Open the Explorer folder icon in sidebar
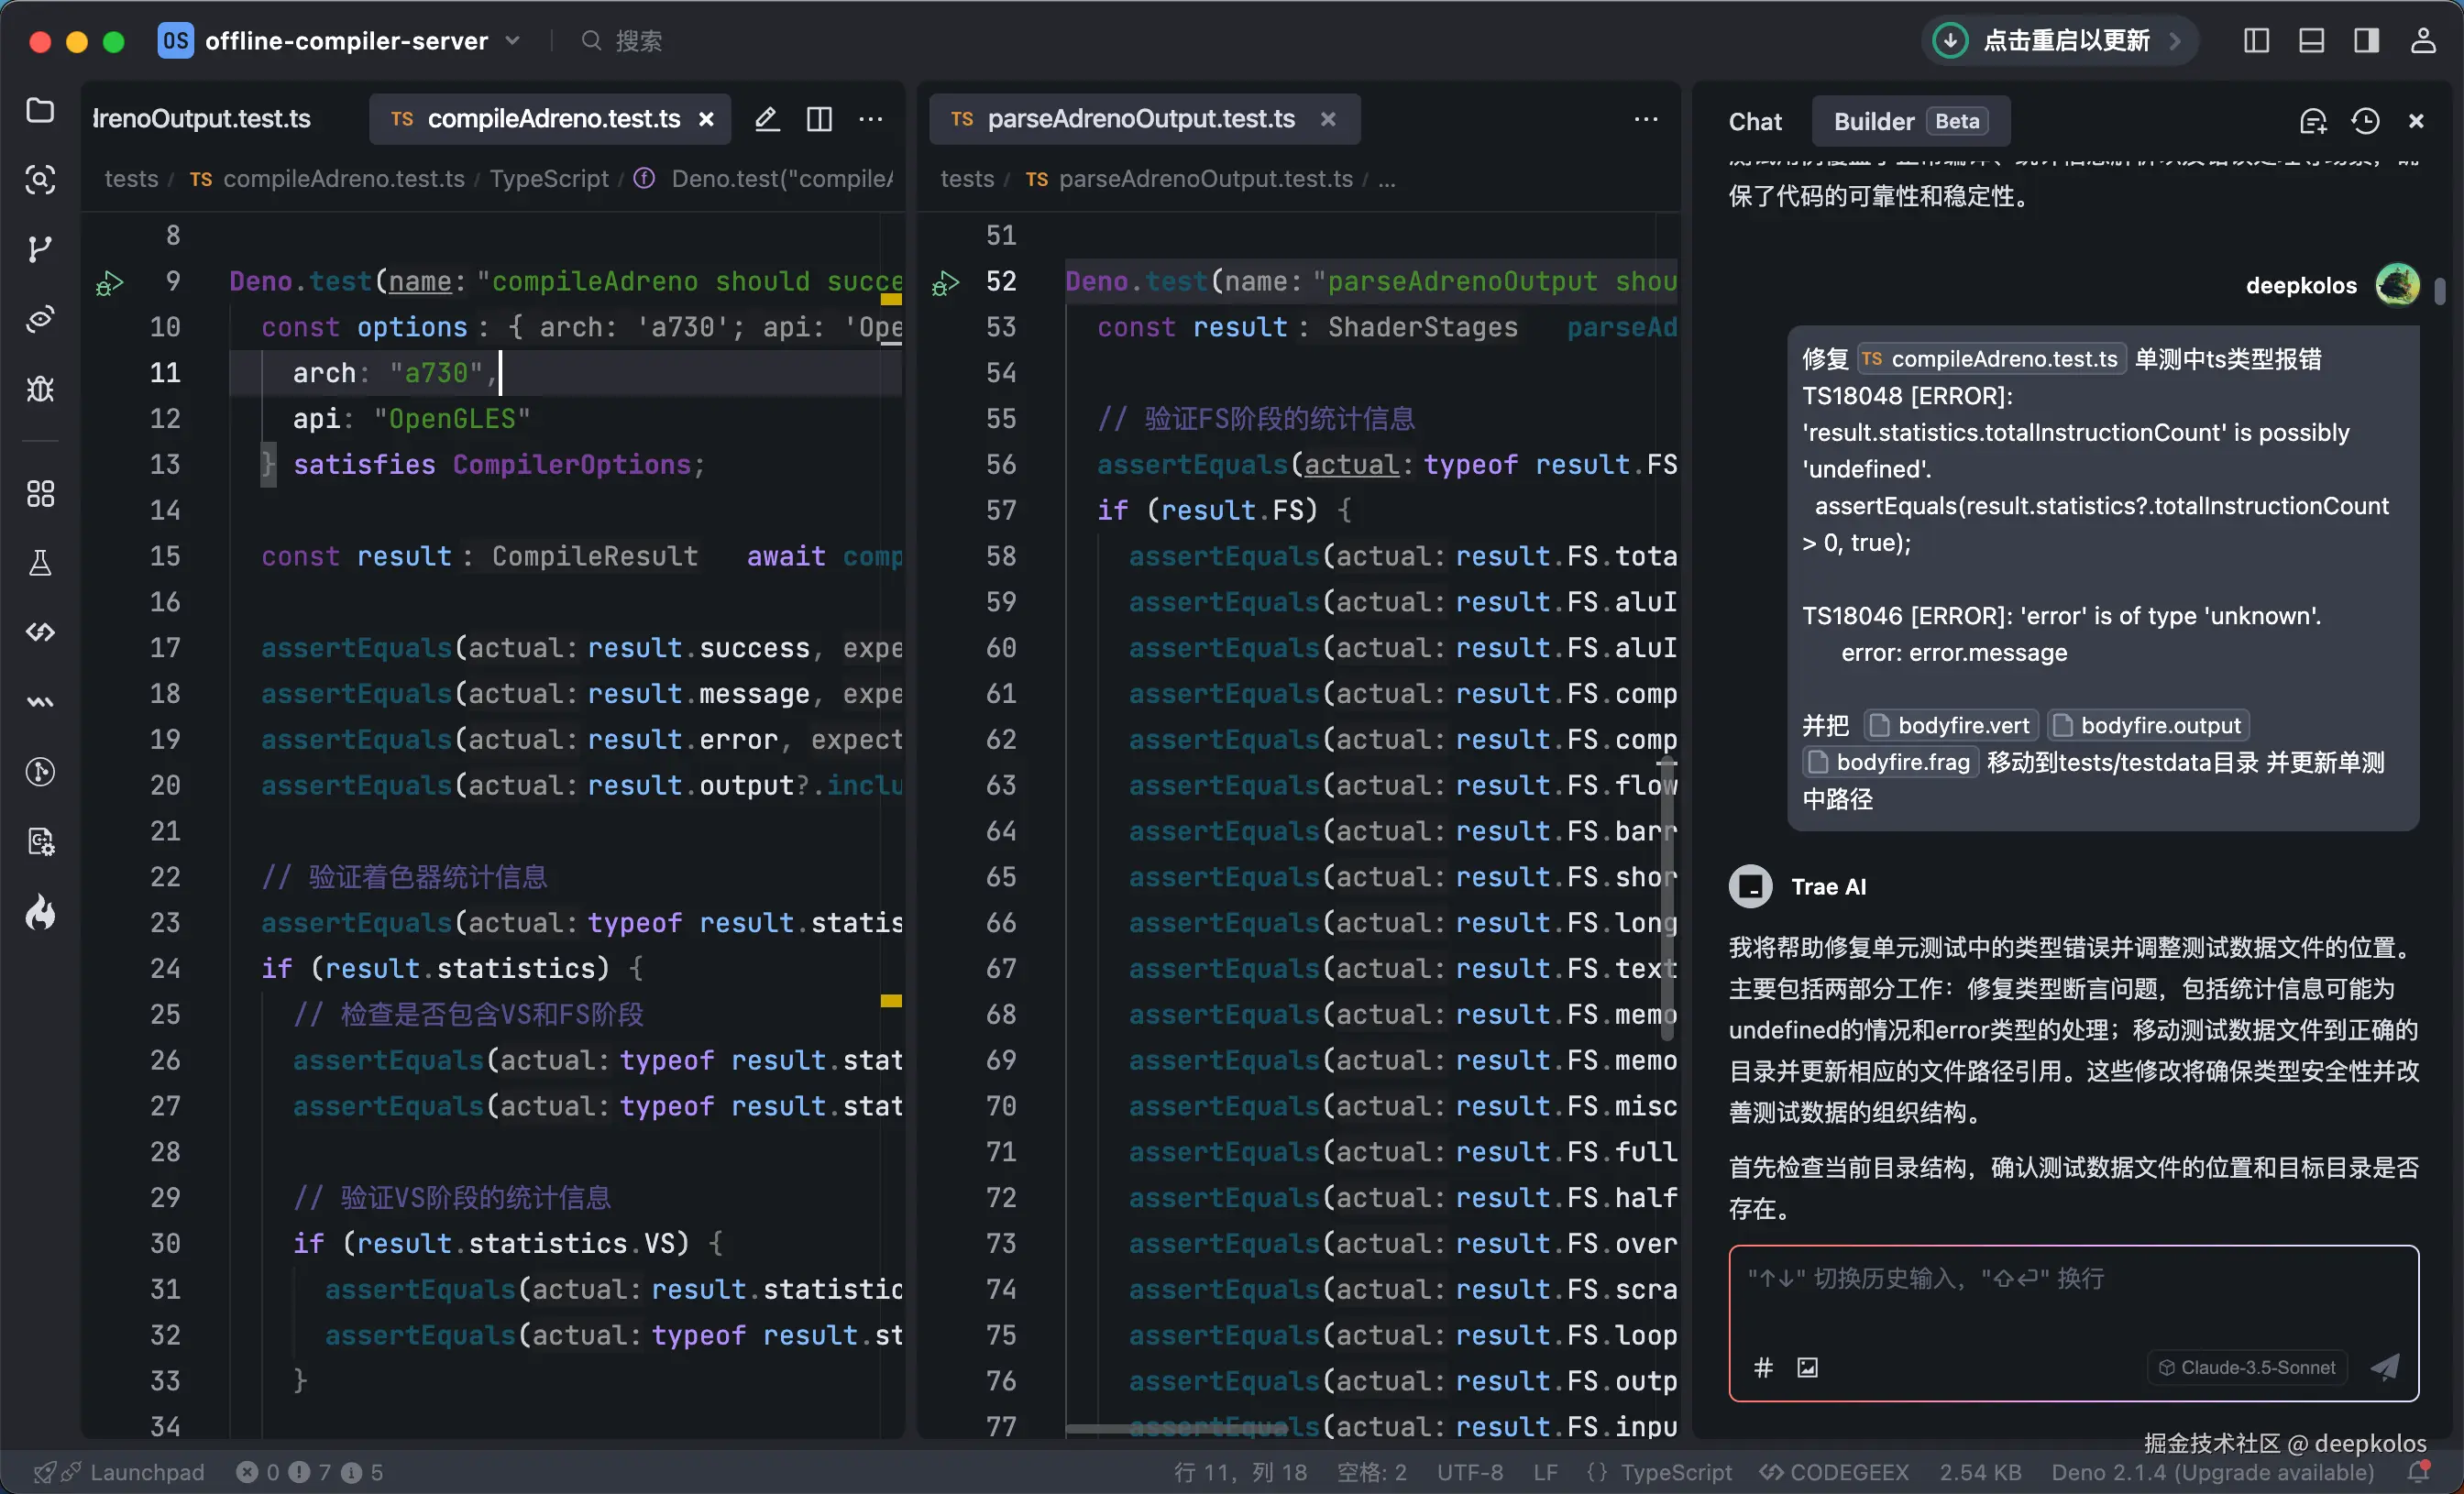 pos(40,110)
